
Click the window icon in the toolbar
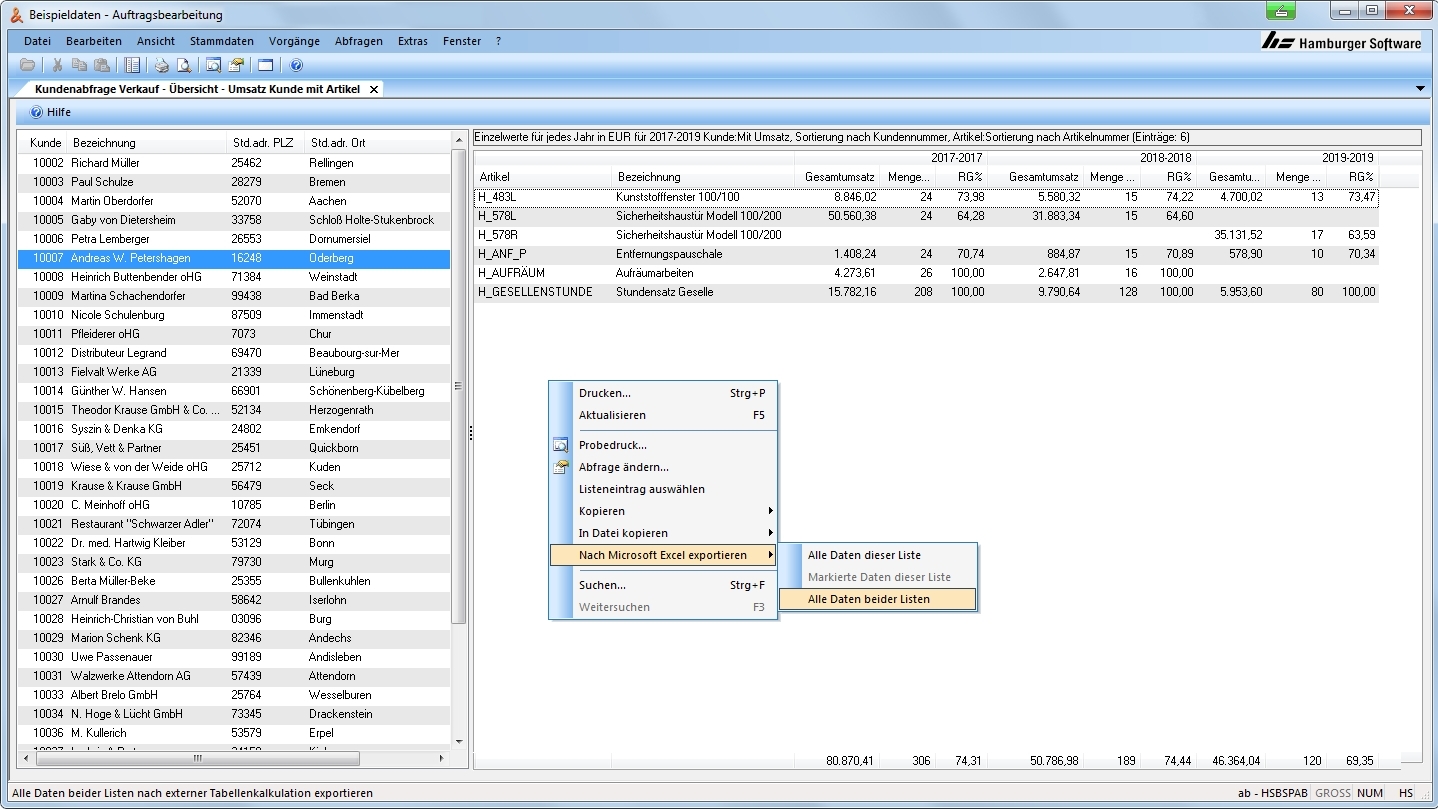[265, 65]
